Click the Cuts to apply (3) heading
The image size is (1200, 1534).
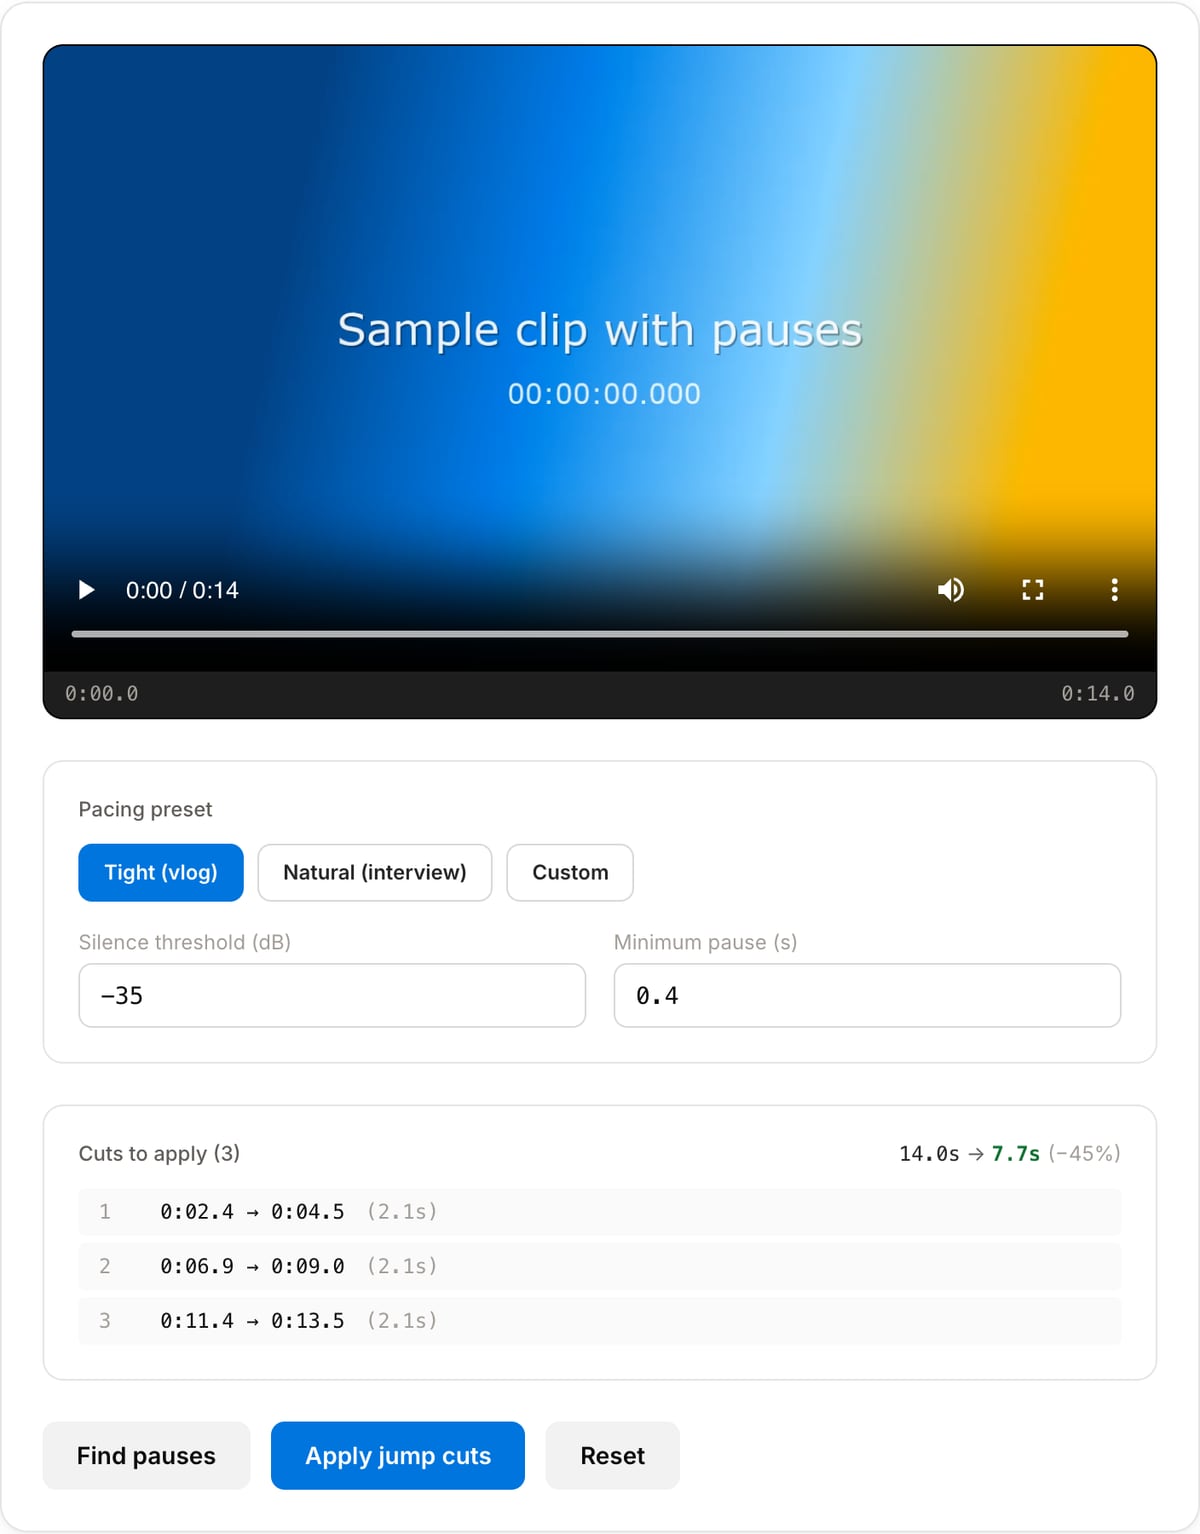click(159, 1154)
